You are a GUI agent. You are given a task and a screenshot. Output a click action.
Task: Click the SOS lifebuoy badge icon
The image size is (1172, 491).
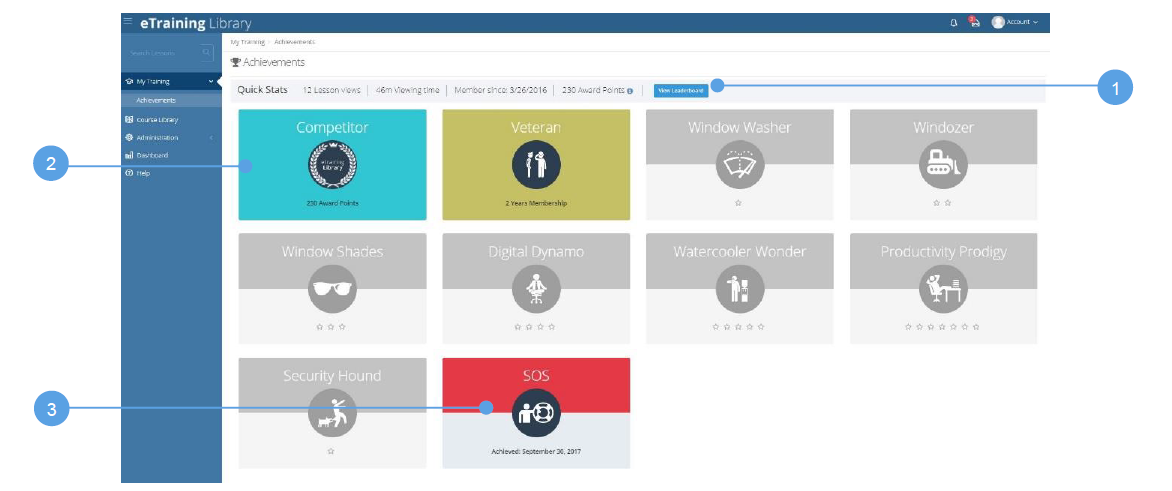[536, 413]
